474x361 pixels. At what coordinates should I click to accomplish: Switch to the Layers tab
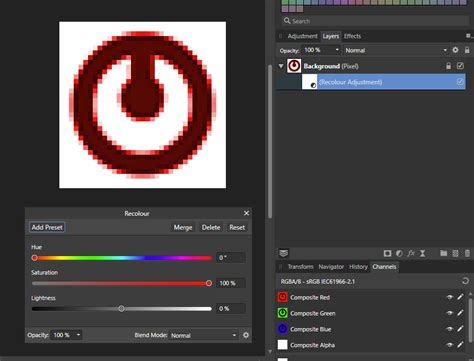331,36
